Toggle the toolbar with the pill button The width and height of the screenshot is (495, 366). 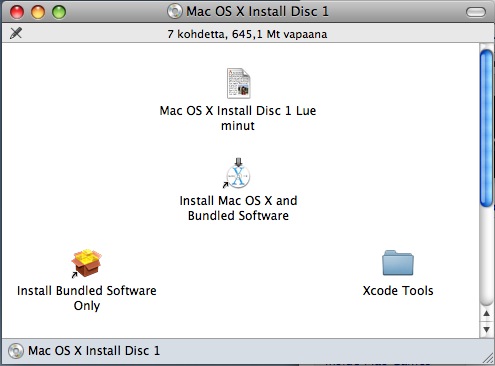click(476, 12)
